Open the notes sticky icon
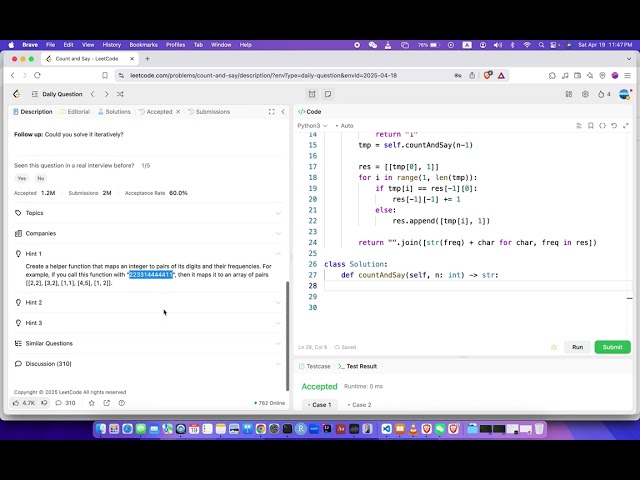Screen dimensions: 640x480 [328, 94]
